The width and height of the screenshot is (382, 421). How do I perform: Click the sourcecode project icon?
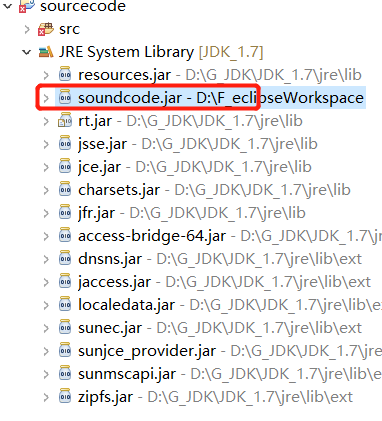point(27,6)
